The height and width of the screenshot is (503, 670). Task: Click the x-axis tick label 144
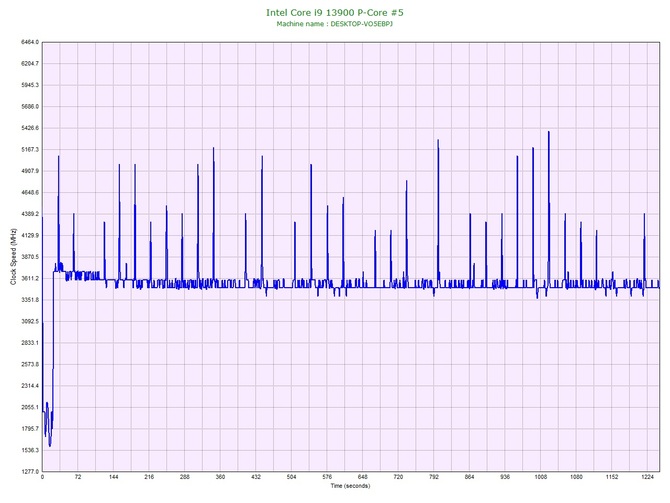[113, 477]
